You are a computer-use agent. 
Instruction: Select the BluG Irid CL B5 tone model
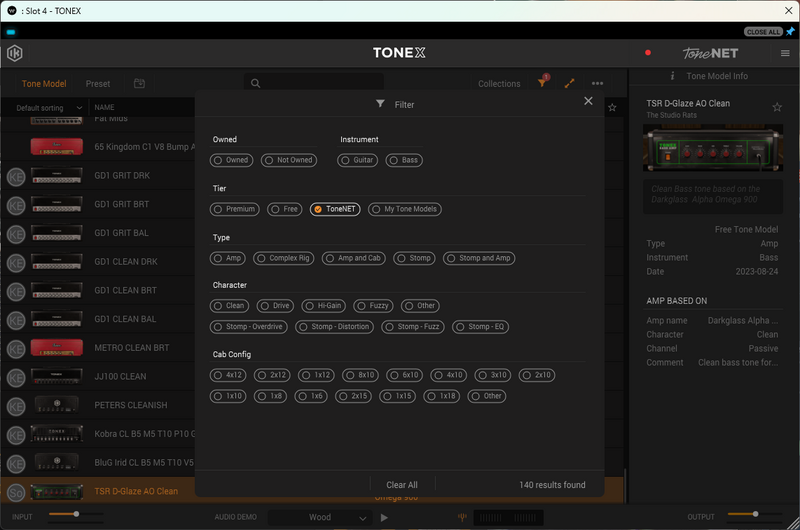click(x=144, y=463)
